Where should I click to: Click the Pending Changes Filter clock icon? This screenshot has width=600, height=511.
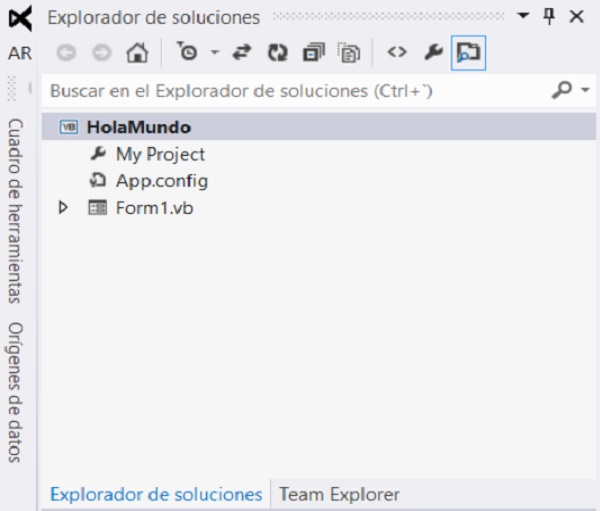pyautogui.click(x=187, y=51)
